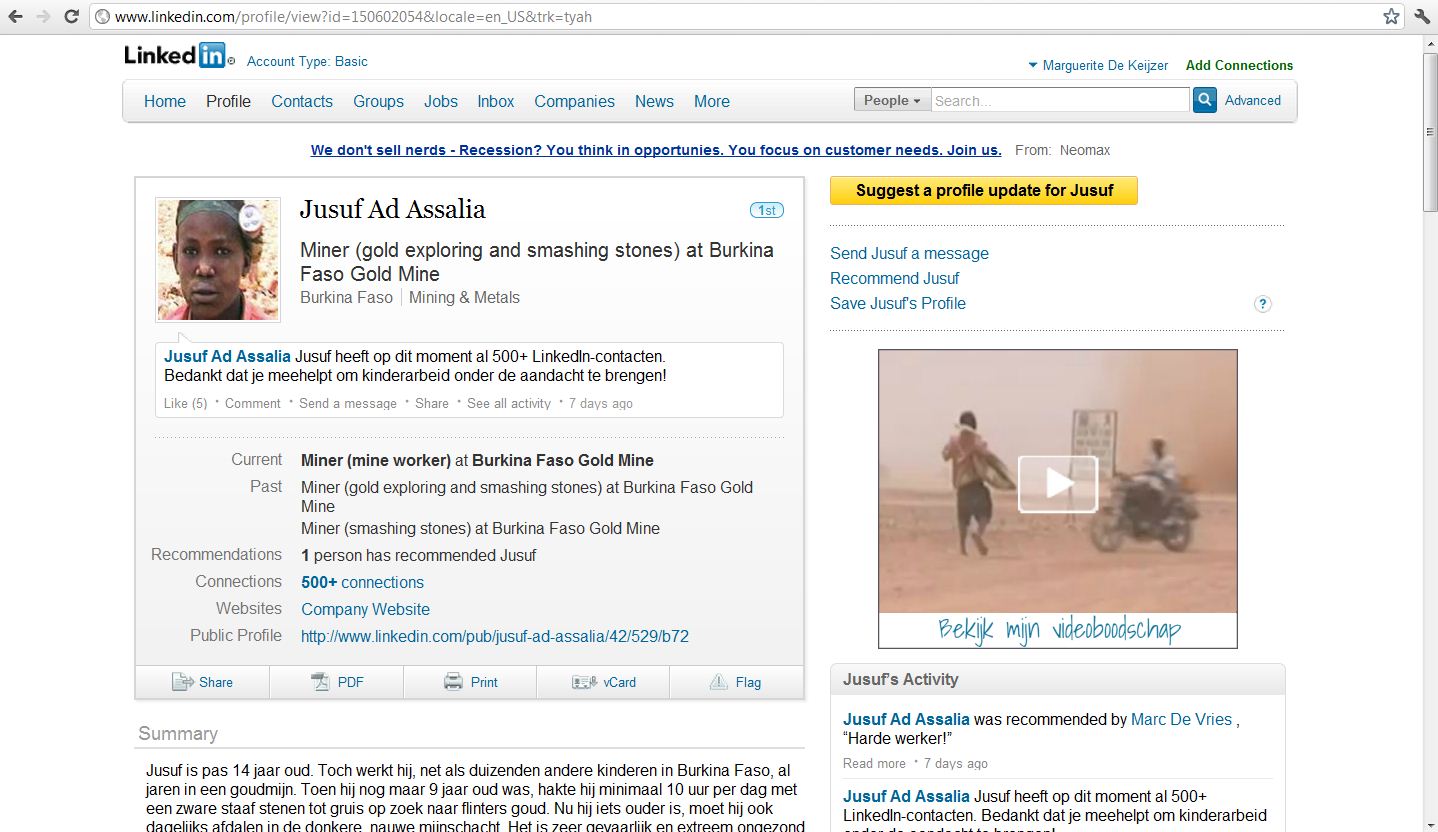Comment on the status update
1438x832 pixels.
coord(253,403)
